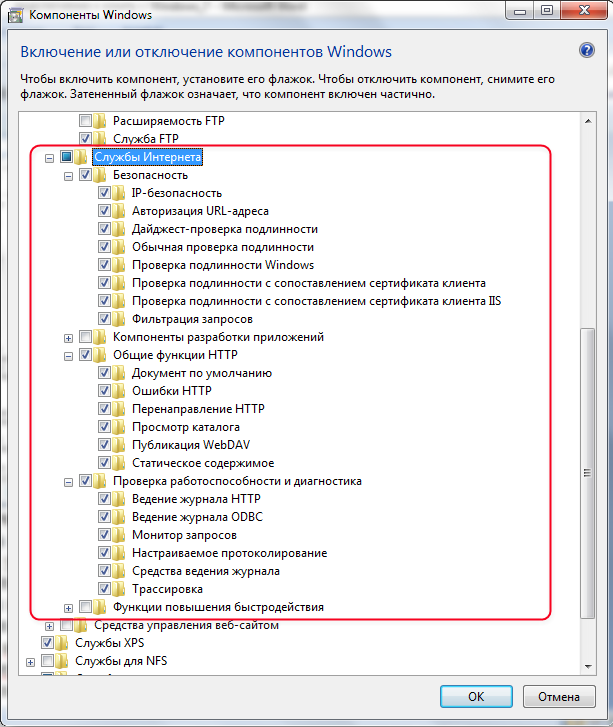Image resolution: width=613 pixels, height=727 pixels.
Task: Click folder icon beside Статическое содержимое
Action: (x=119, y=463)
